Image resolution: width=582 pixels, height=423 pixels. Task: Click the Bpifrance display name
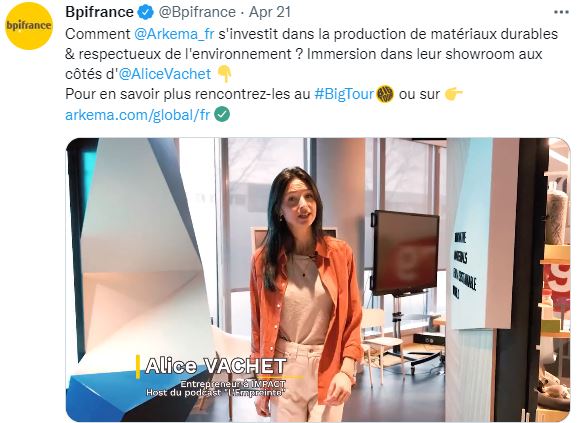[x=99, y=12]
